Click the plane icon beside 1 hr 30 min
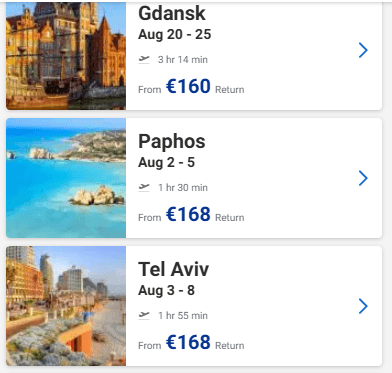 [144, 188]
